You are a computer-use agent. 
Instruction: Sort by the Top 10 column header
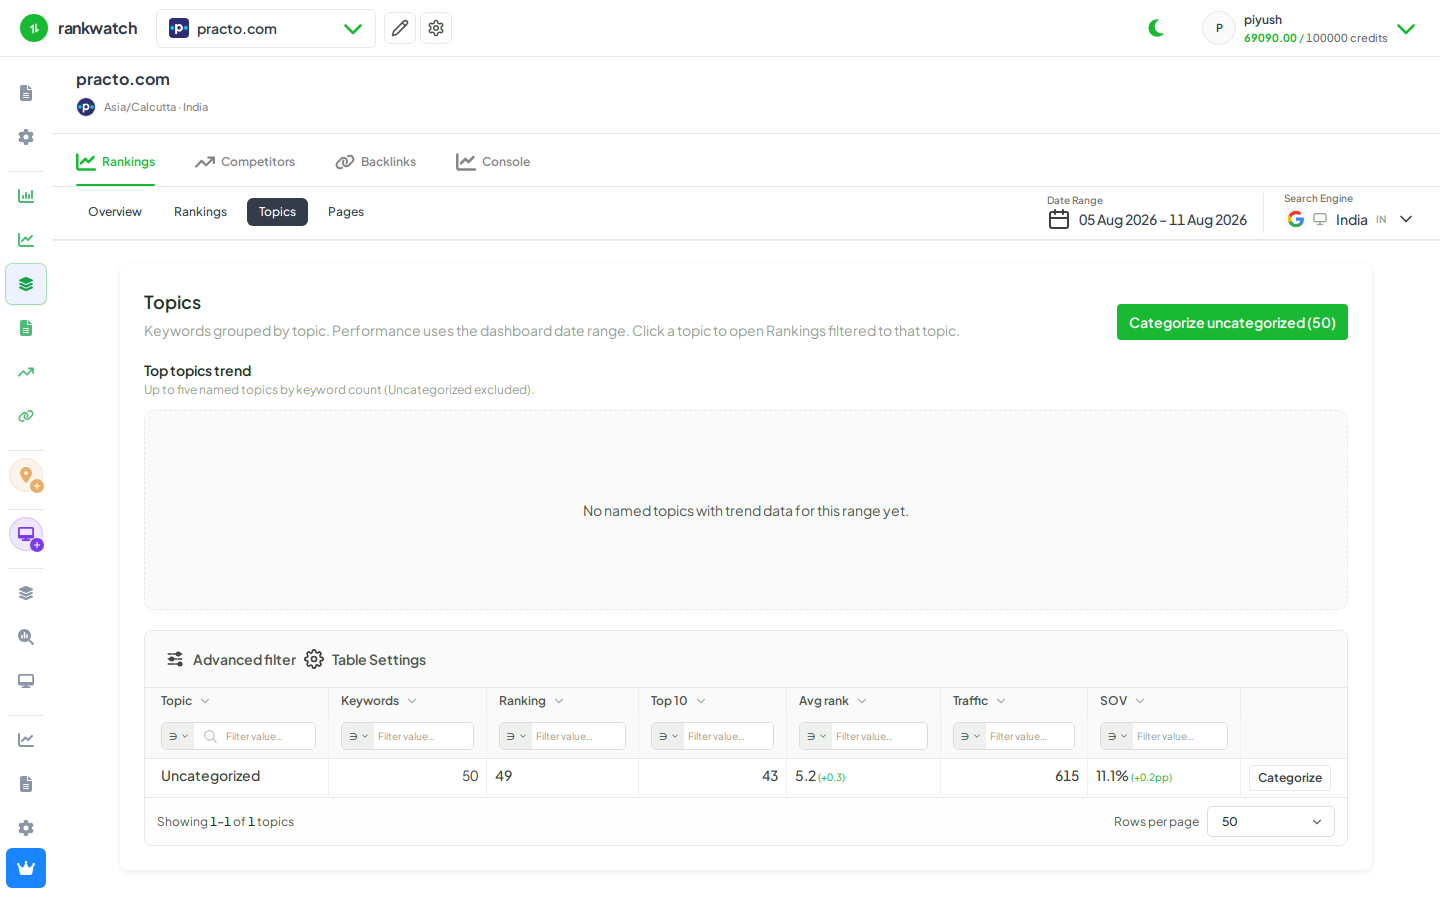click(x=678, y=701)
